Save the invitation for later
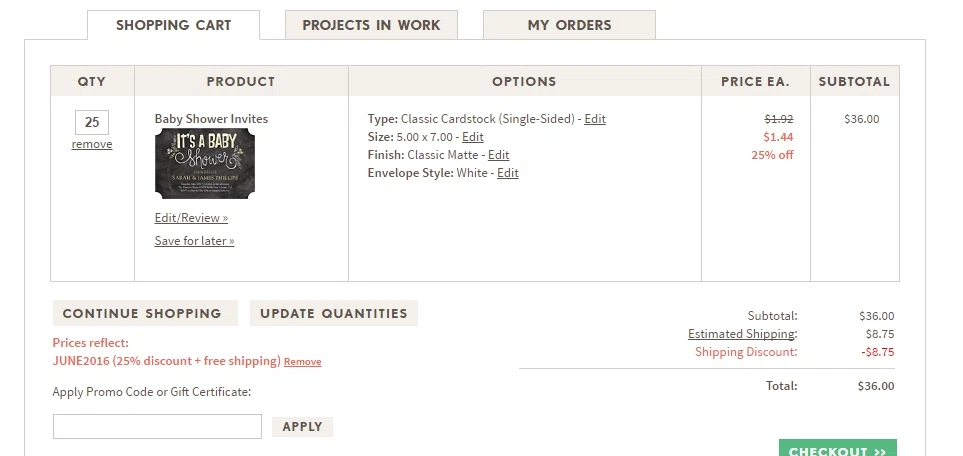Viewport: 963px width, 456px height. (x=194, y=240)
